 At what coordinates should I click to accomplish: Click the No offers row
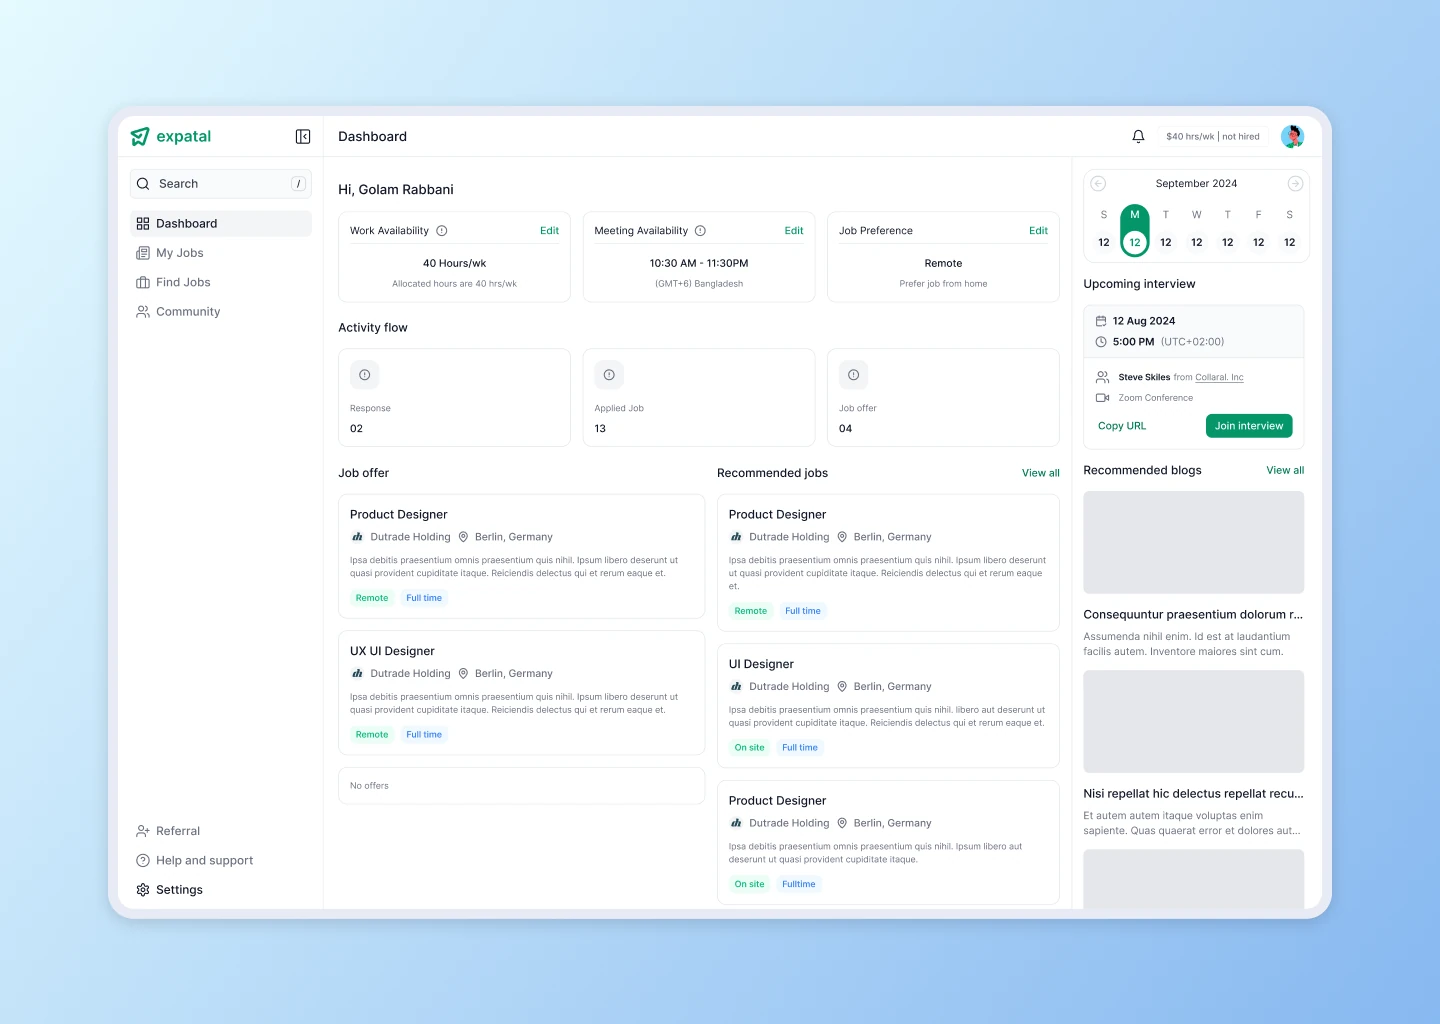(x=521, y=786)
